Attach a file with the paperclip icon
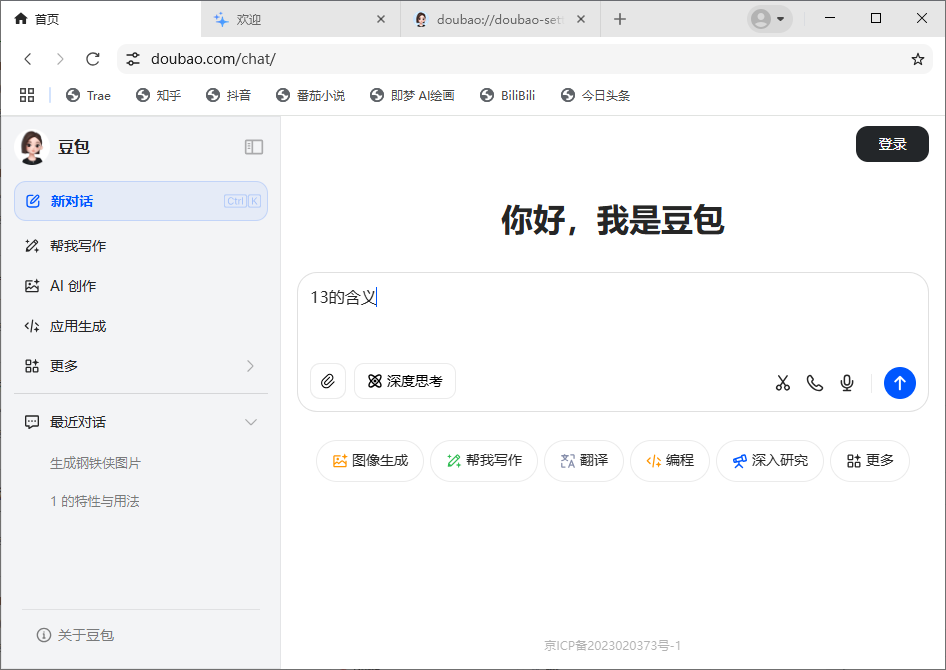946x670 pixels. tap(328, 381)
